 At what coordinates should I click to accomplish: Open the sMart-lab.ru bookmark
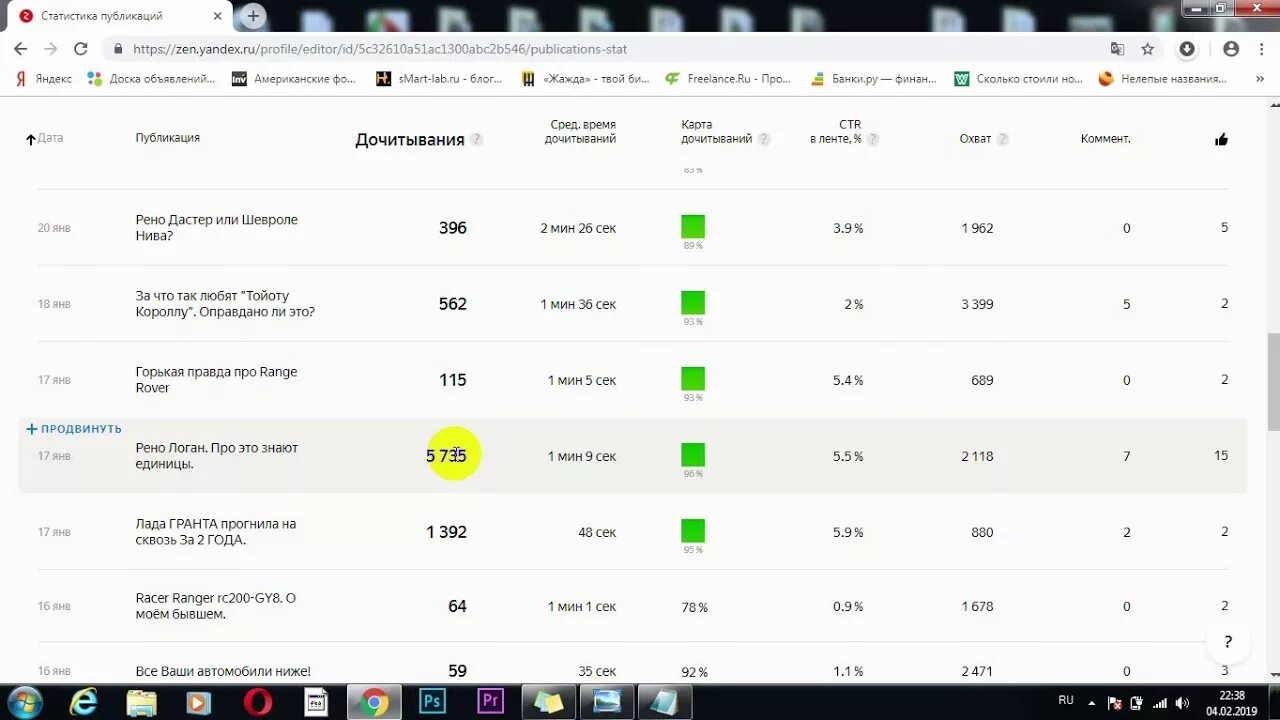pos(439,79)
